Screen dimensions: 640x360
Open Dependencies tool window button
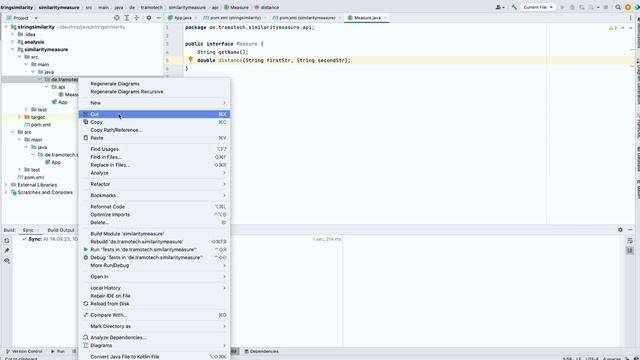[261, 351]
